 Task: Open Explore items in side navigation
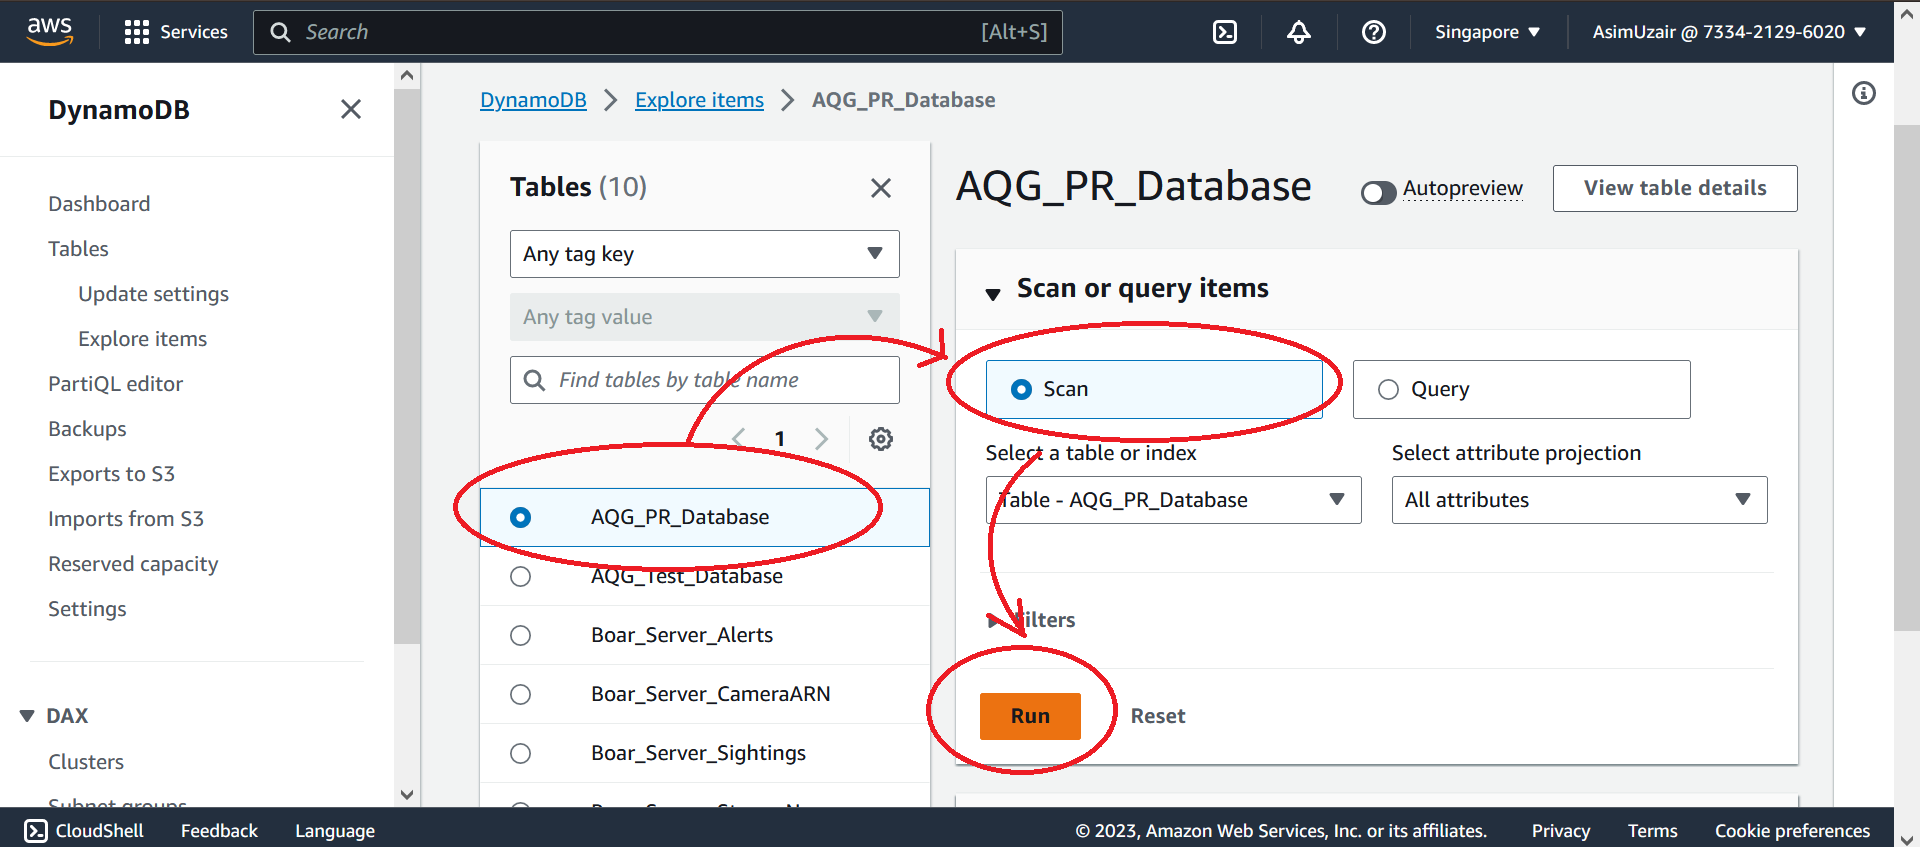pyautogui.click(x=143, y=339)
